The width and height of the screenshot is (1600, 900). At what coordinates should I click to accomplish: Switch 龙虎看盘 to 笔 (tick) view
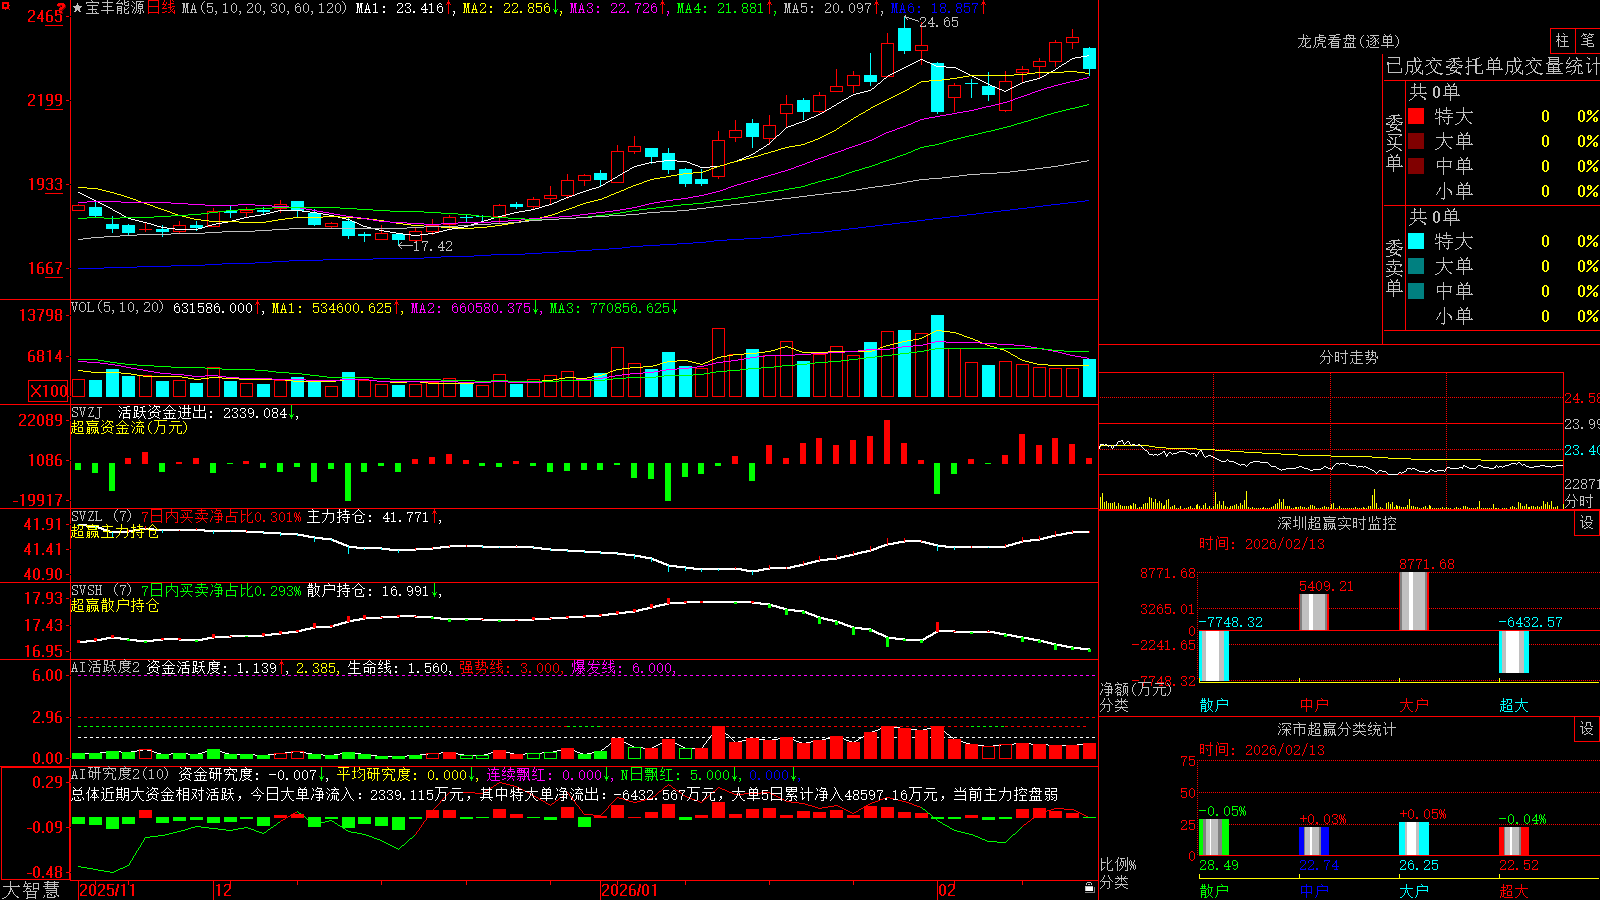tap(1587, 40)
